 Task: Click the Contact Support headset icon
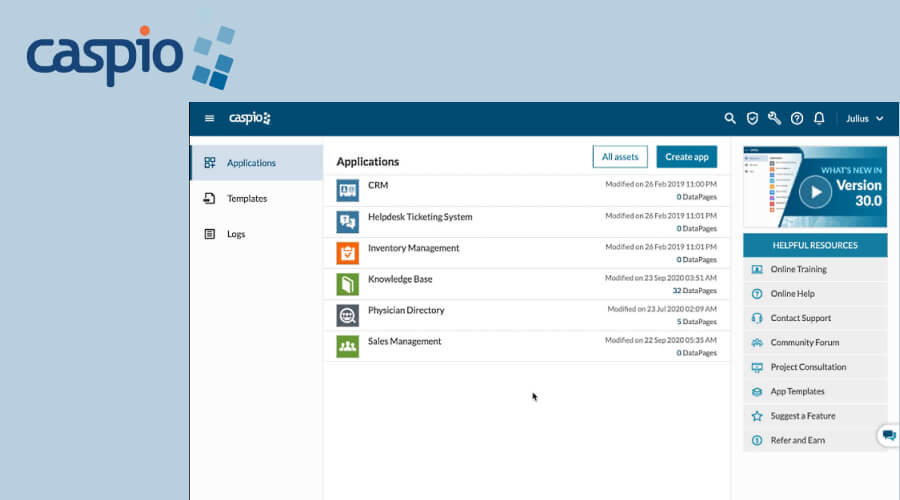coord(757,318)
